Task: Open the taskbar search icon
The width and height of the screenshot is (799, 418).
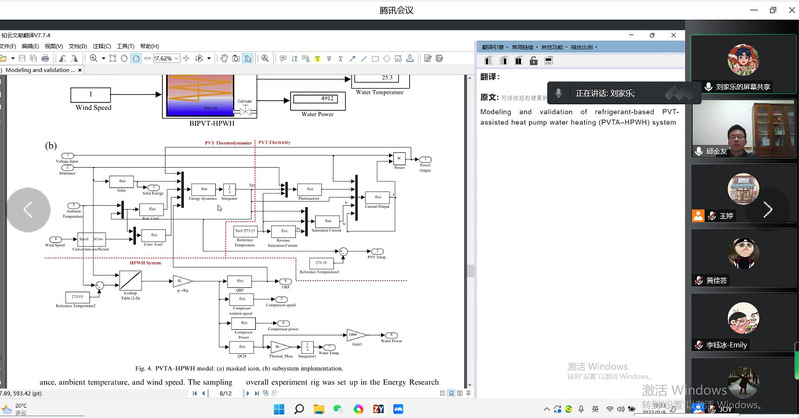Action: [x=299, y=409]
